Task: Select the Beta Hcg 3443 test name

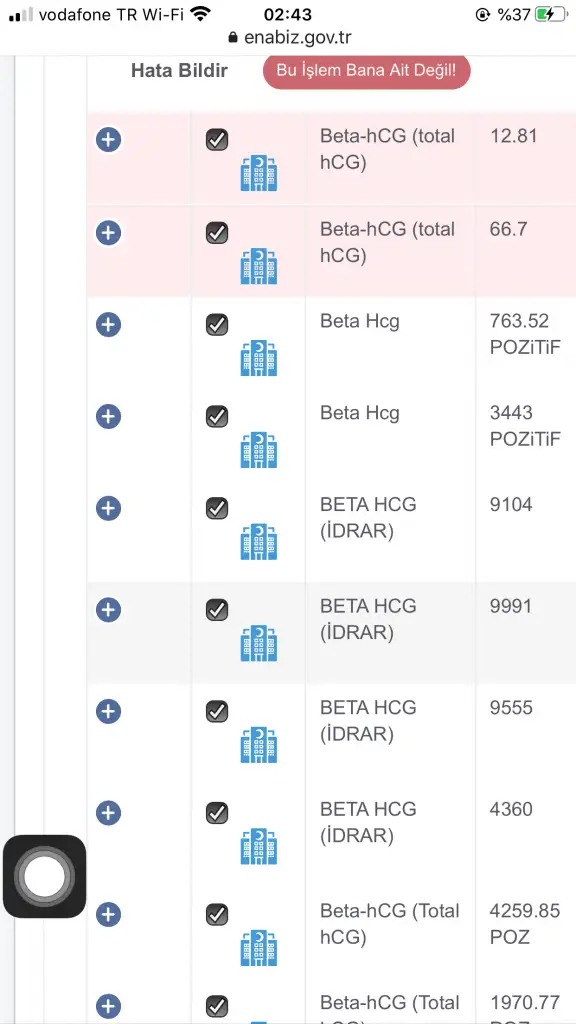Action: (359, 413)
